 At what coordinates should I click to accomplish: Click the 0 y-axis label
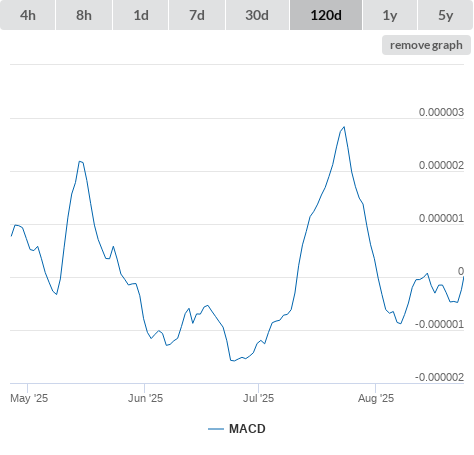461,271
